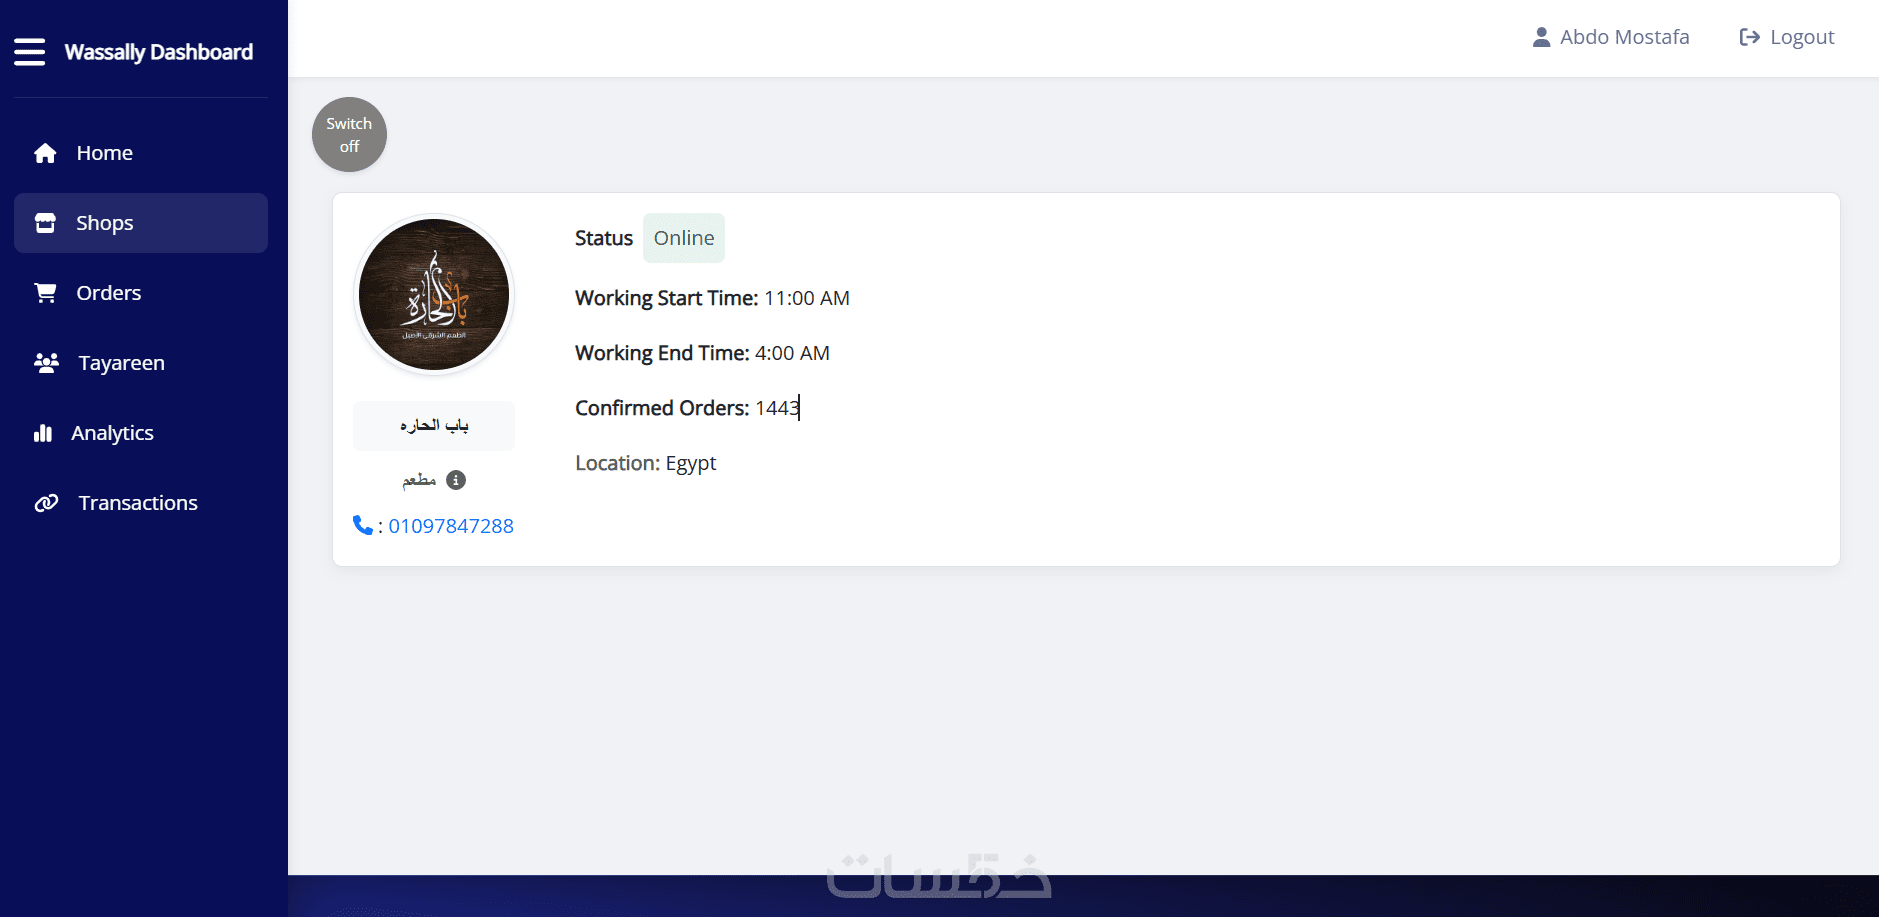
Task: Click the Status label
Action: pos(604,238)
